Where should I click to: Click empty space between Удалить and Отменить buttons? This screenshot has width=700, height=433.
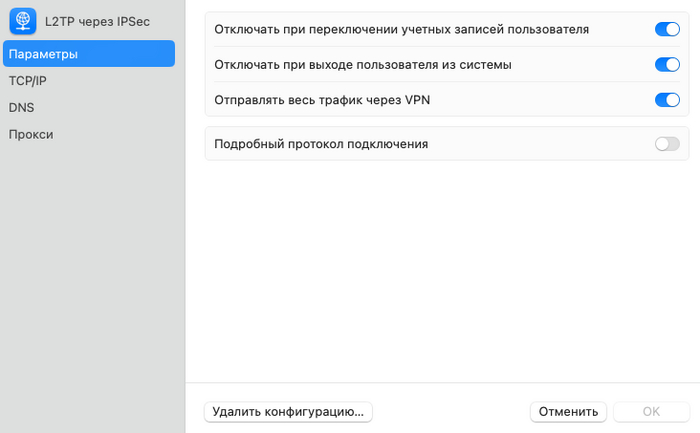pos(450,411)
